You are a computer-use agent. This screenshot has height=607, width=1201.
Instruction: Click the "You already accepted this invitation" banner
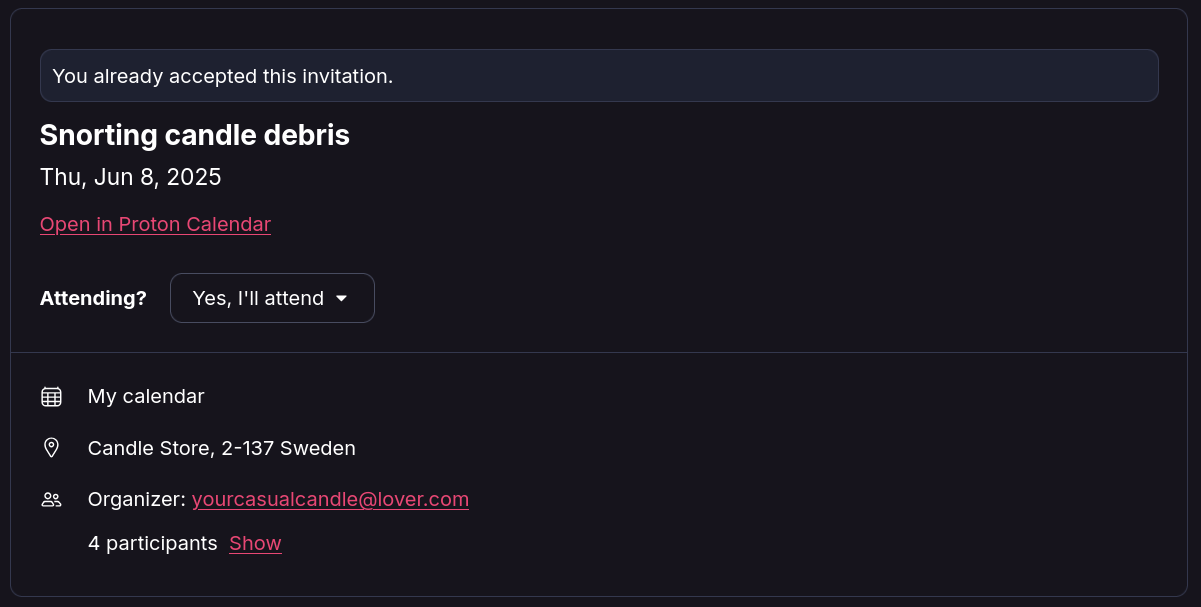tap(599, 76)
